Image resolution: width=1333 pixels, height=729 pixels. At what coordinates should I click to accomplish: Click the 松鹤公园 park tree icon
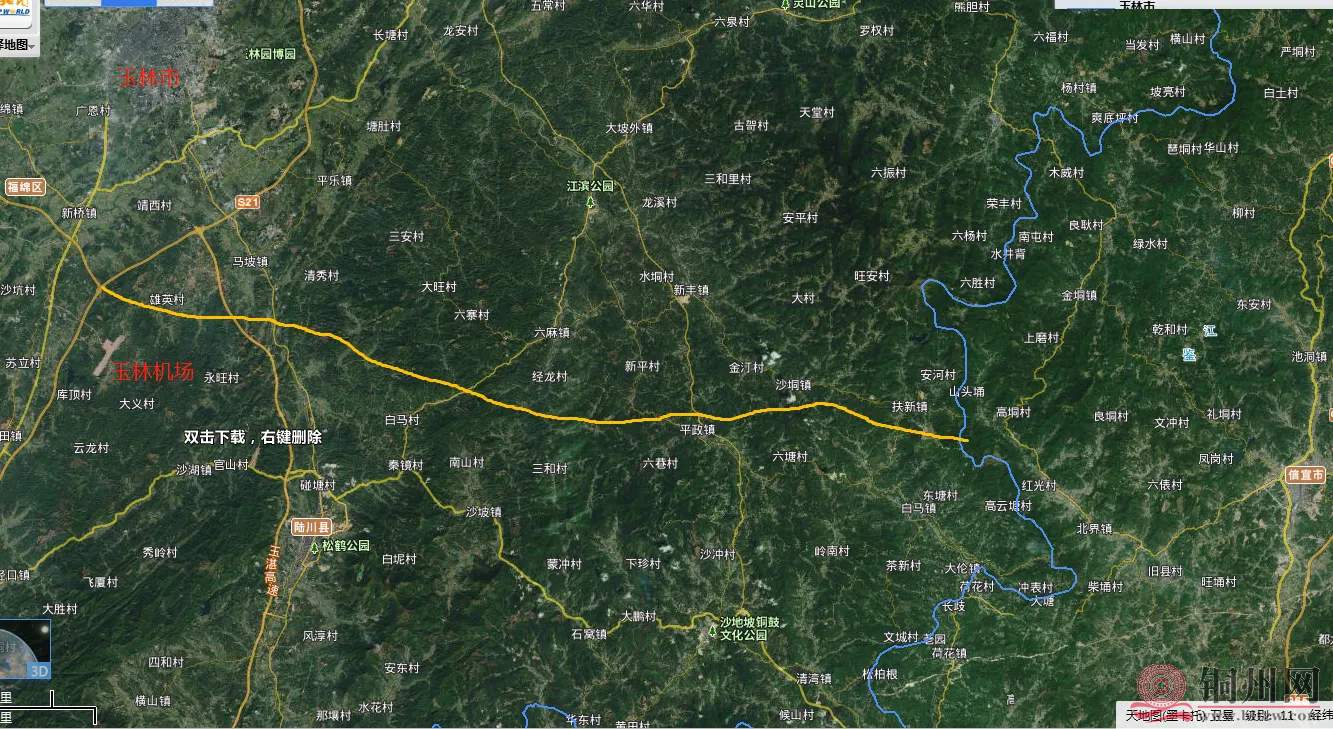315,546
